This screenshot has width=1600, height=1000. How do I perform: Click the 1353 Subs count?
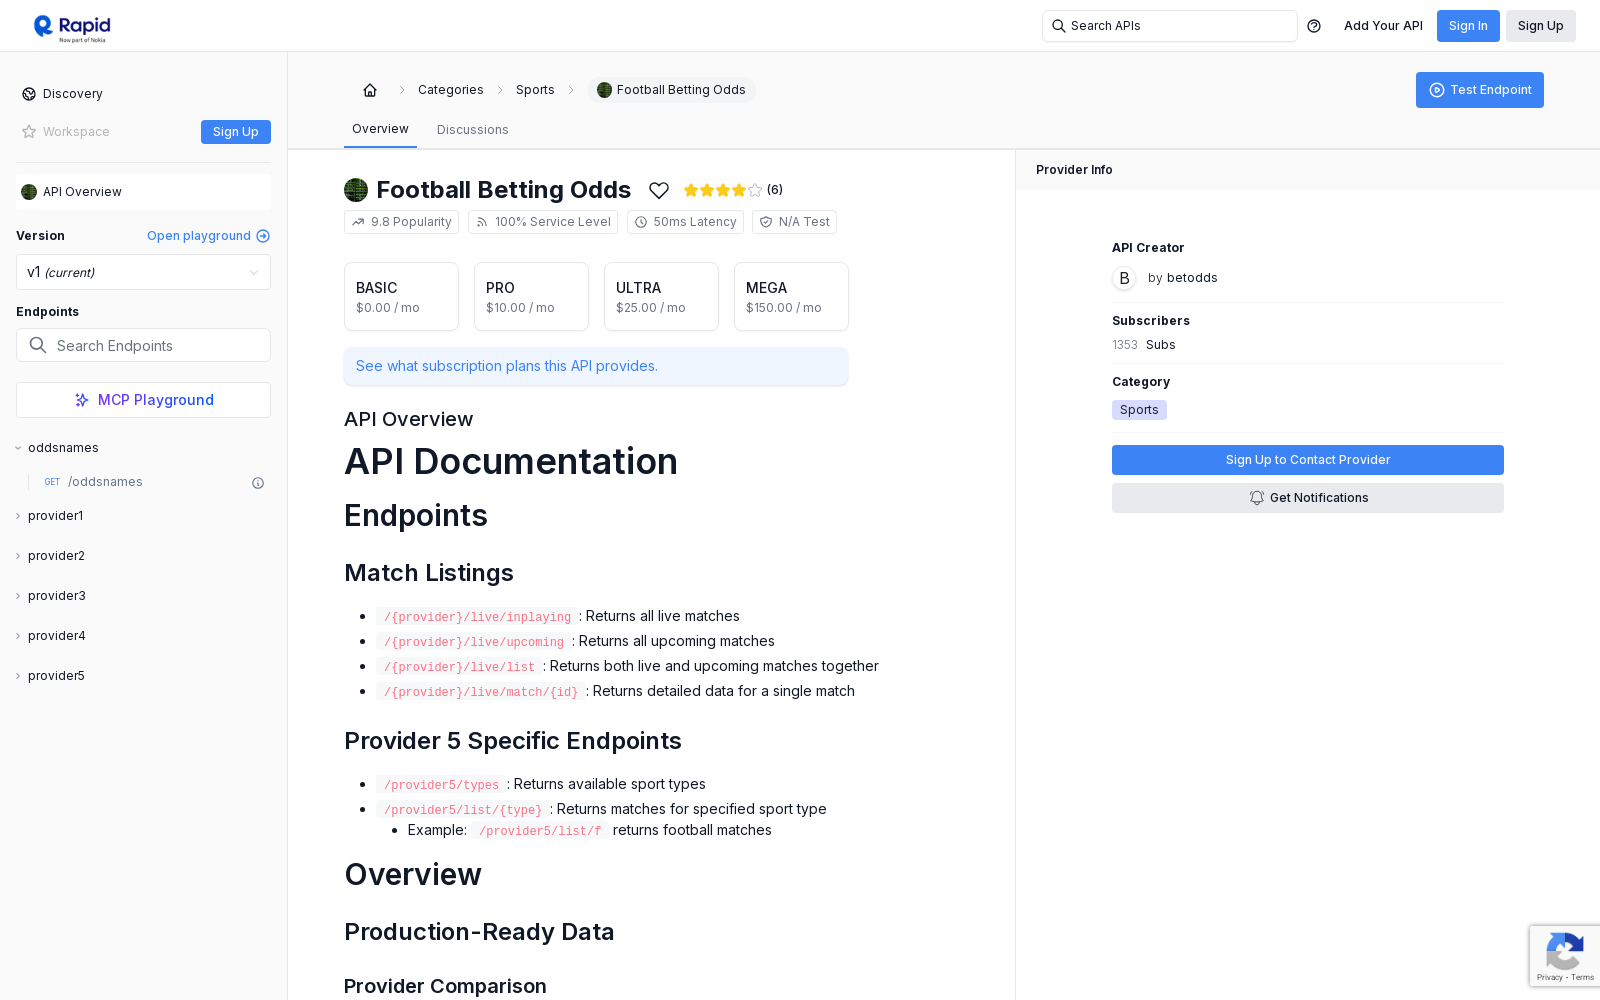pyautogui.click(x=1144, y=345)
